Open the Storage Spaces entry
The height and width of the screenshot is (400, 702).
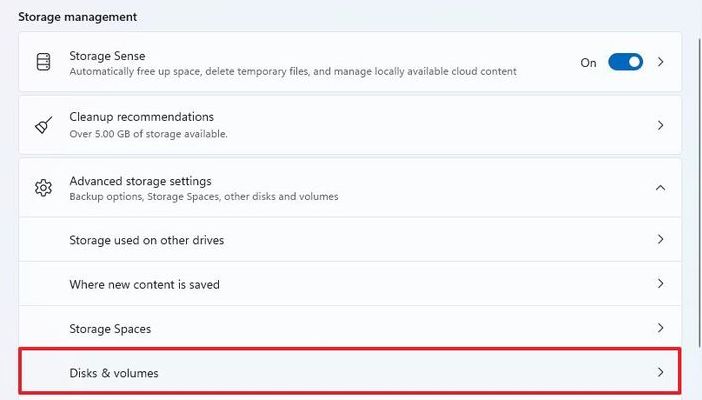(110, 328)
